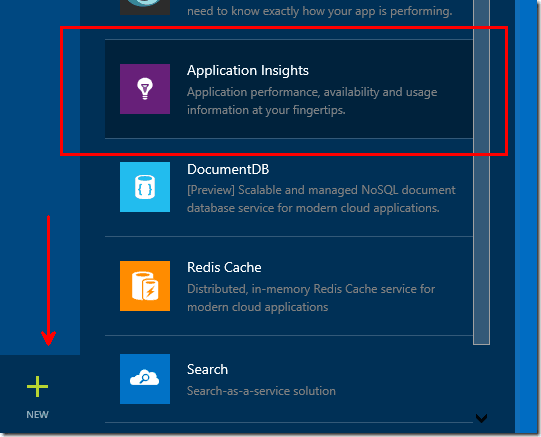Click the Search cloud magnifier icon
This screenshot has height=437, width=541.
[145, 379]
